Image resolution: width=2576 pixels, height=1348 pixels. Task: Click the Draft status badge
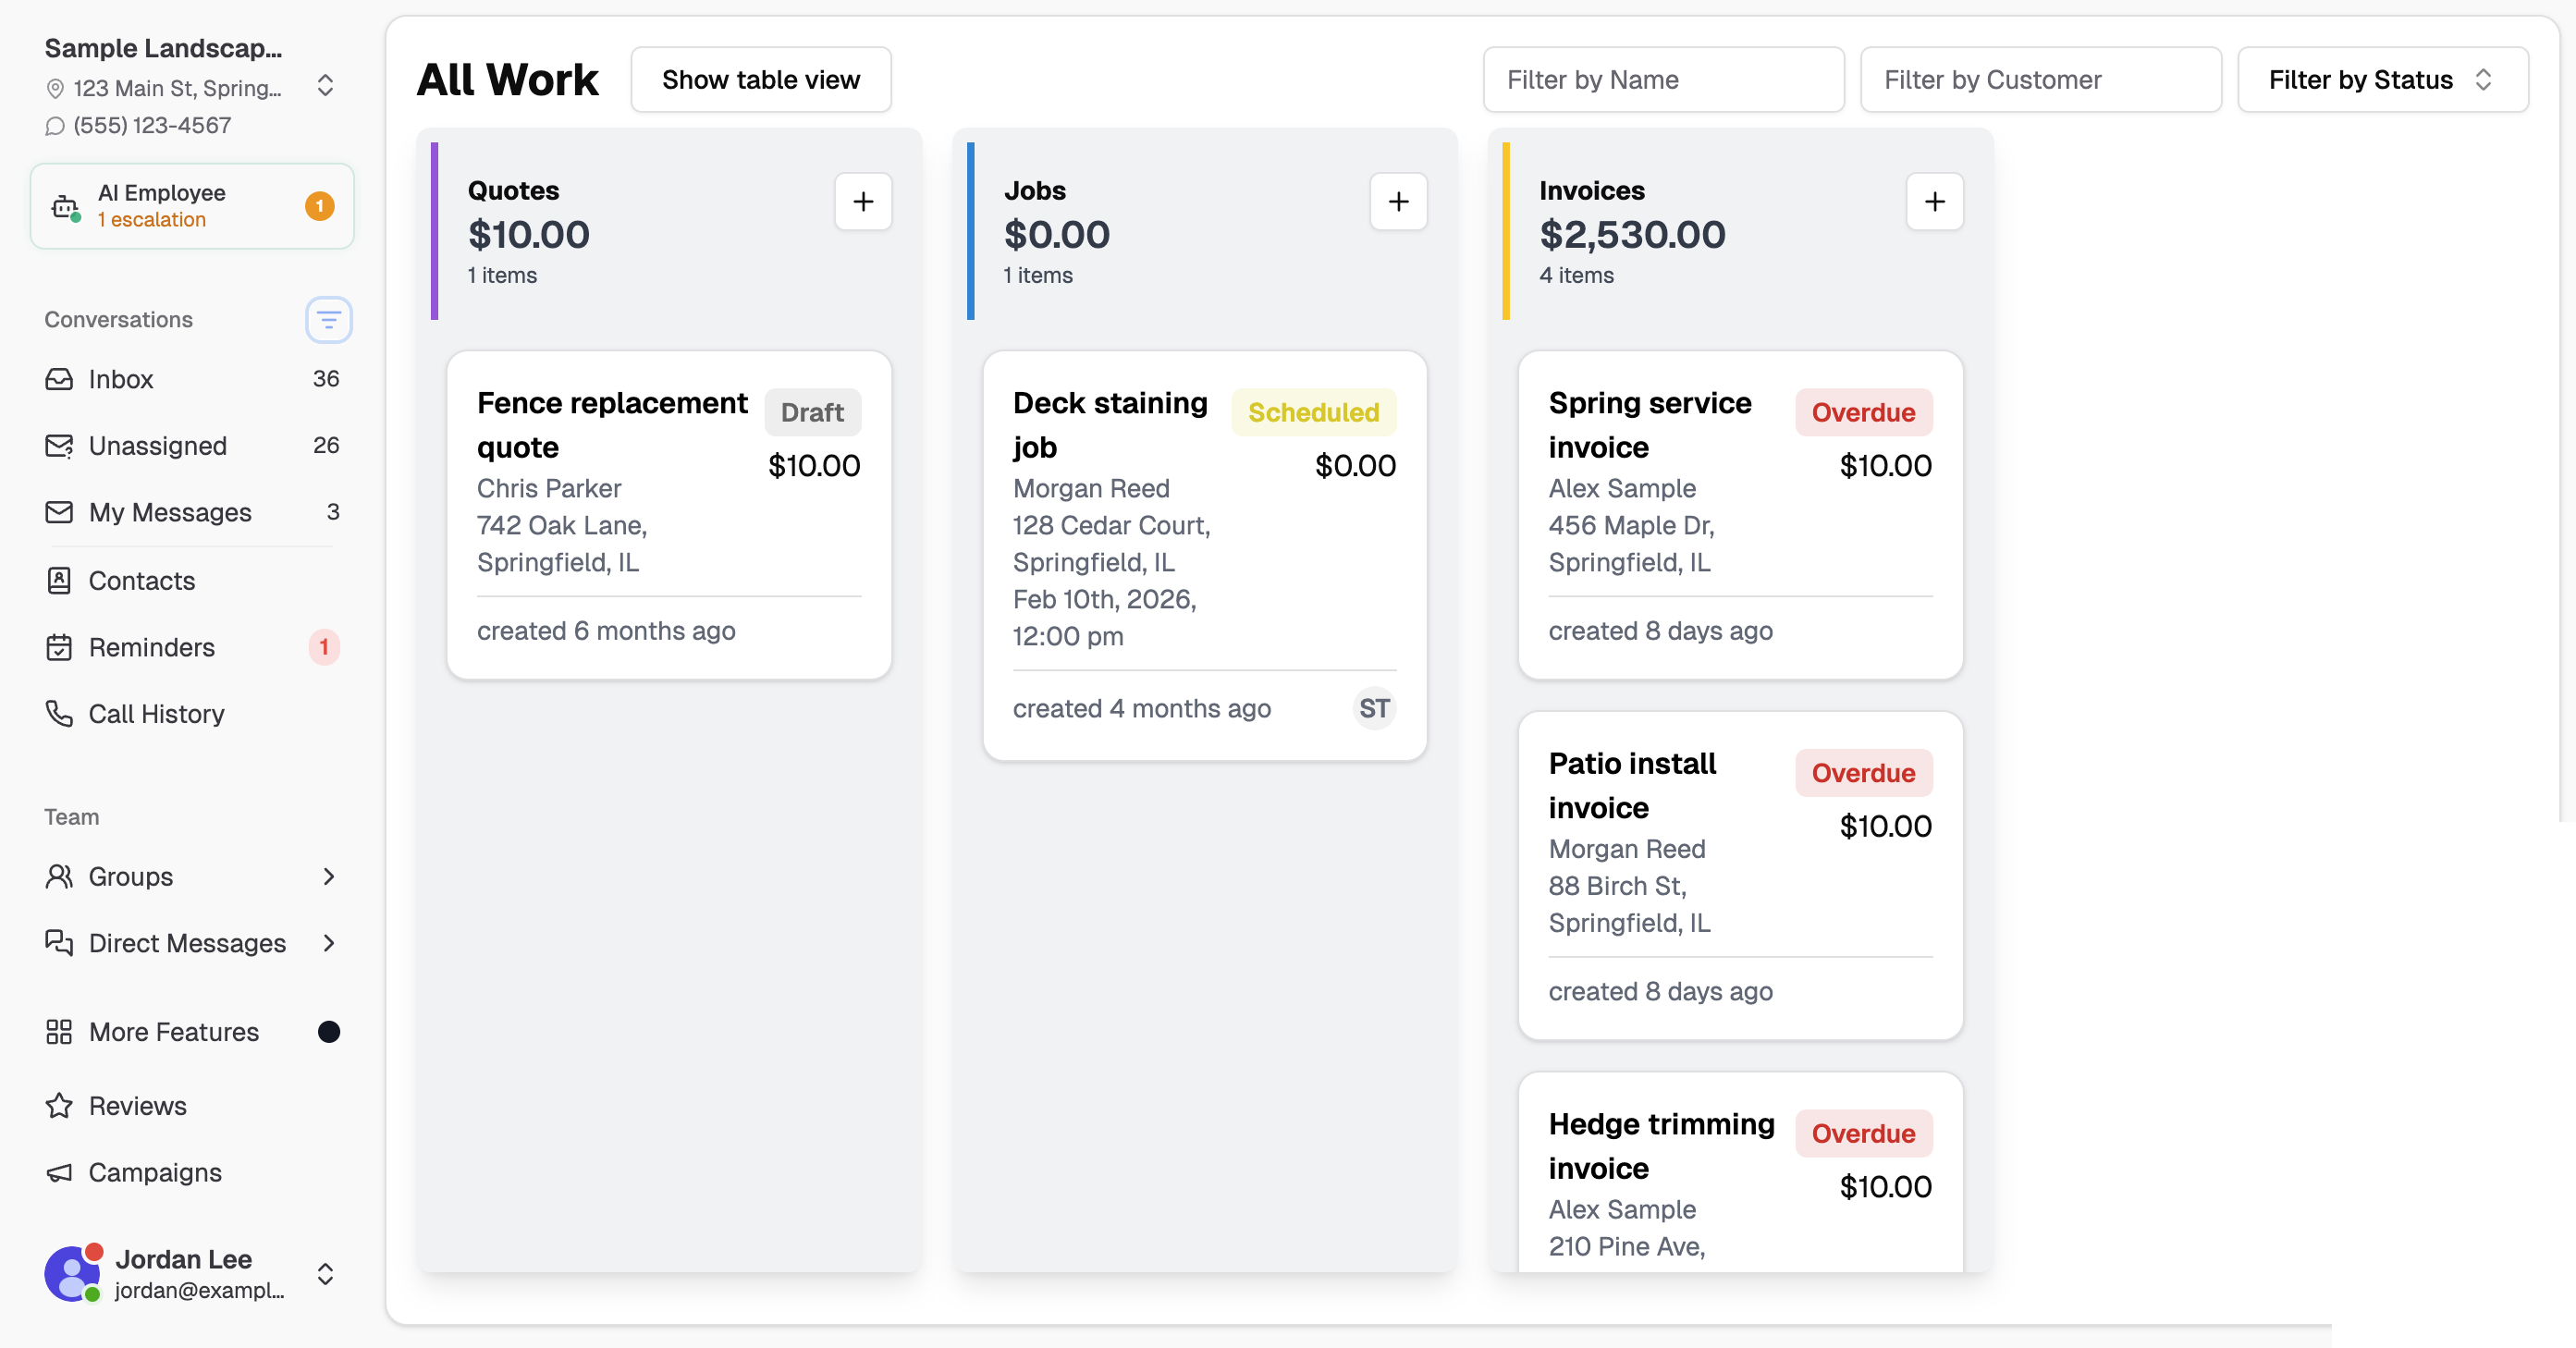pos(813,412)
